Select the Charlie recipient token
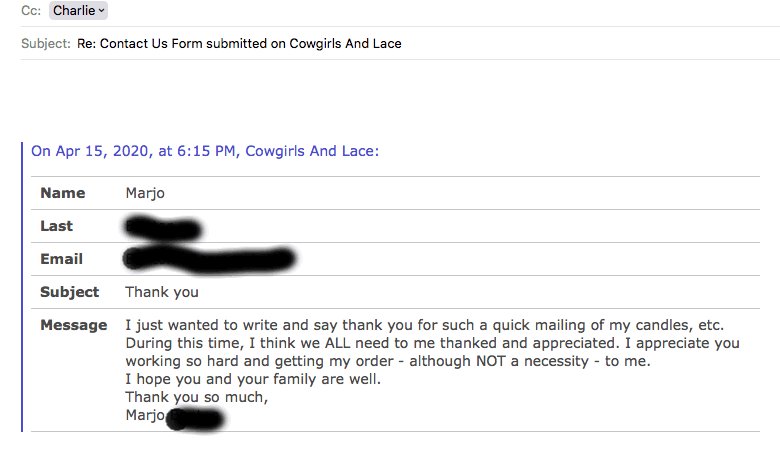This screenshot has width=780, height=453. (x=74, y=10)
